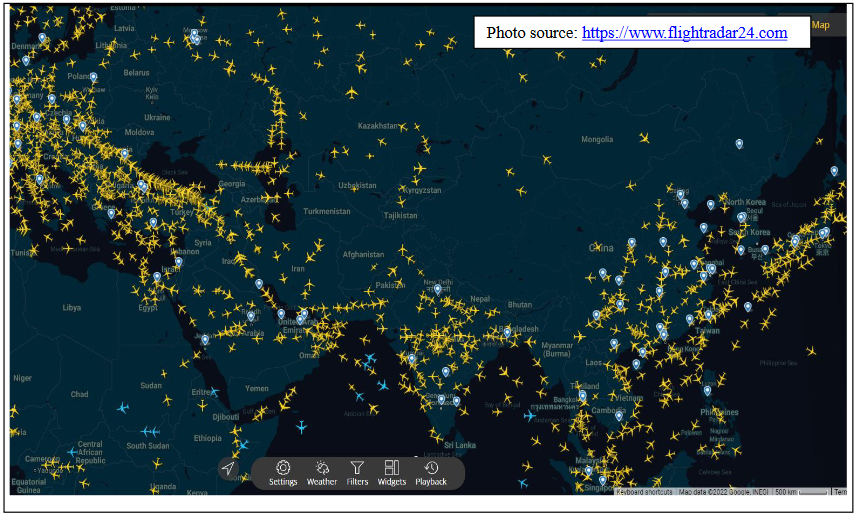The width and height of the screenshot is (860, 528).
Task: Click the Map data ©2022 Google attribution
Action: [x=724, y=492]
